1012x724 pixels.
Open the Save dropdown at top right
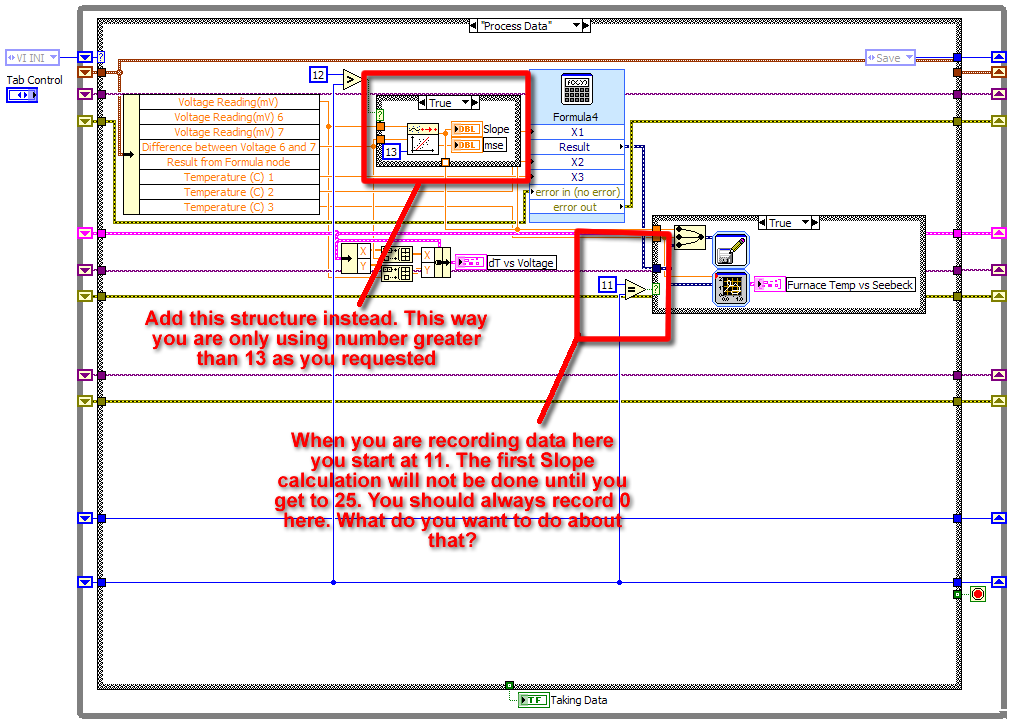[888, 57]
